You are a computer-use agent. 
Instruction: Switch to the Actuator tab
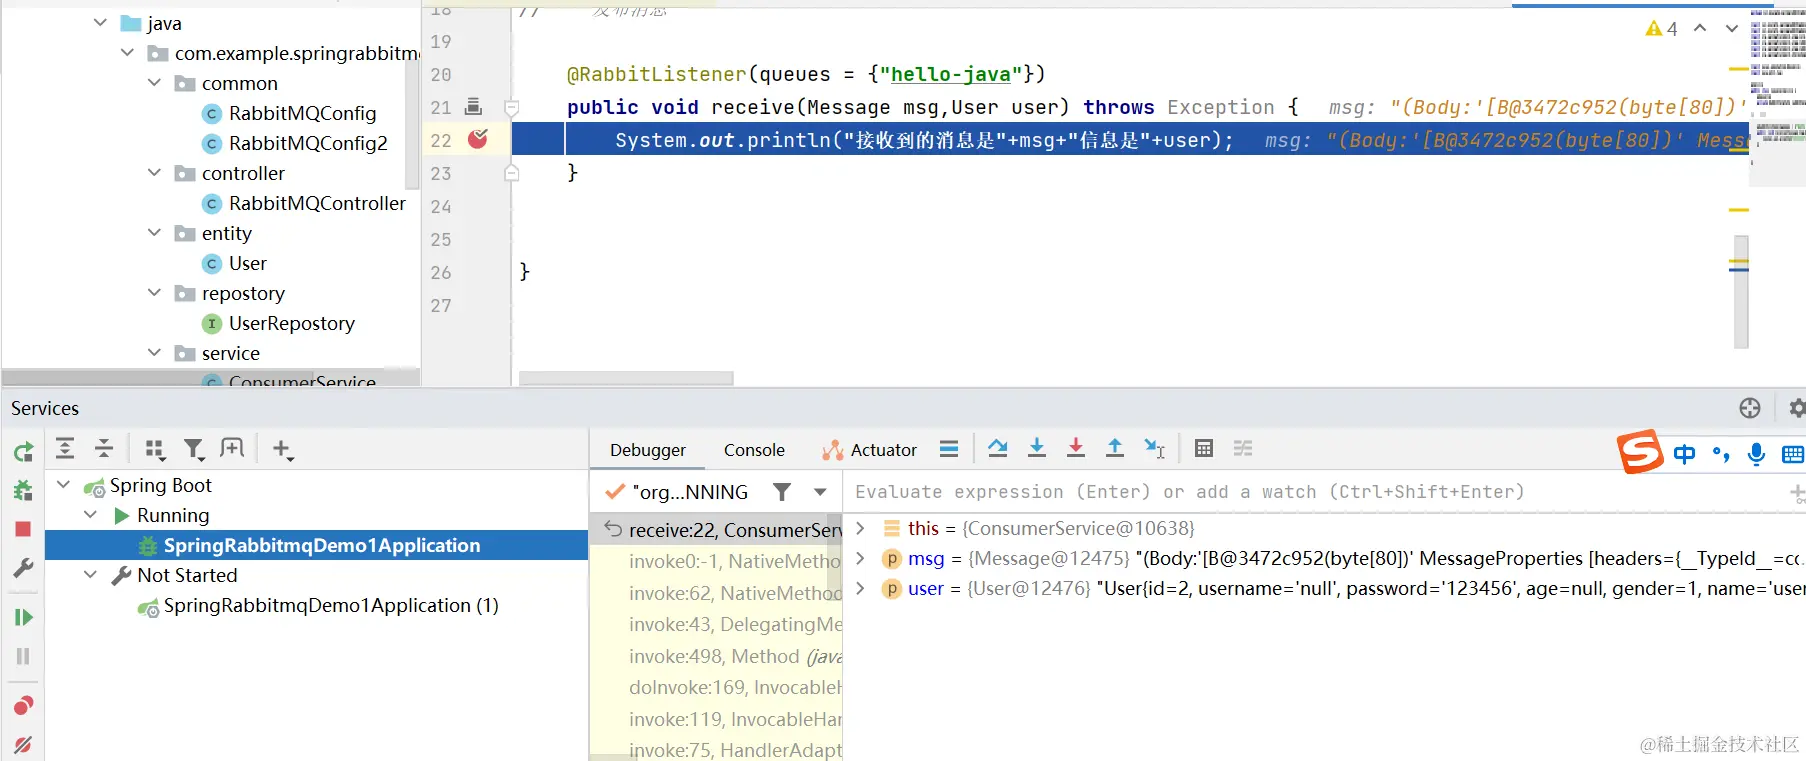click(870, 450)
